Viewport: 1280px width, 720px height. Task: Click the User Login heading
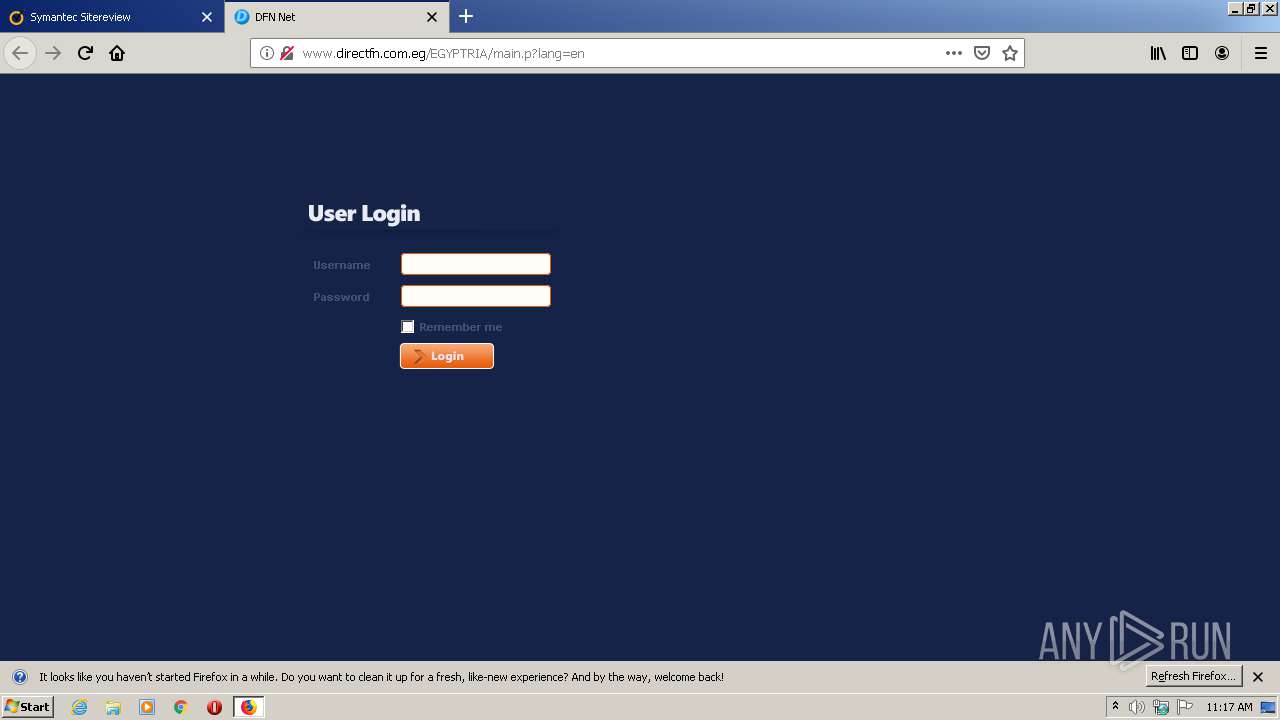(364, 213)
